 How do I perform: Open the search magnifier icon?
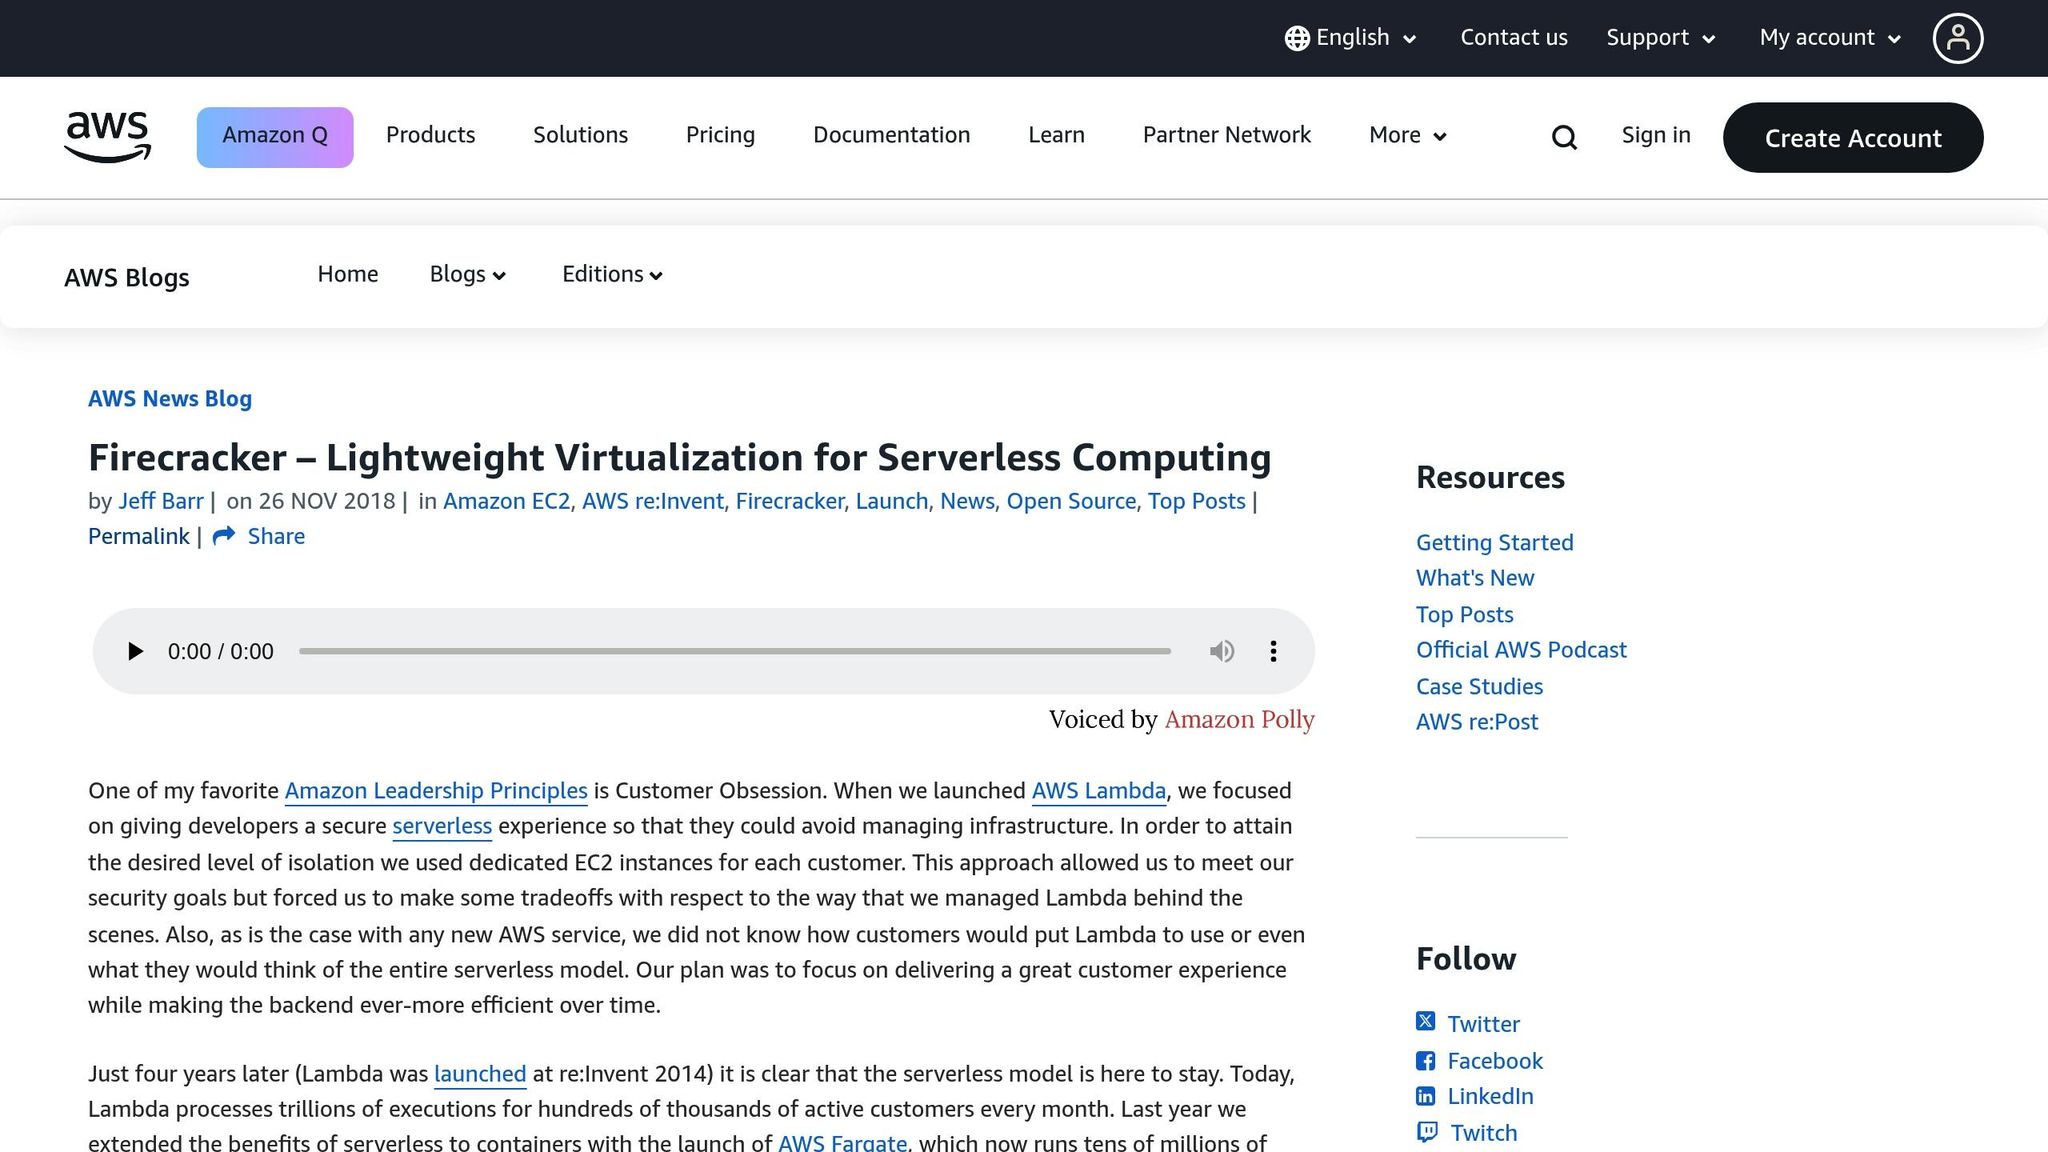[1564, 137]
